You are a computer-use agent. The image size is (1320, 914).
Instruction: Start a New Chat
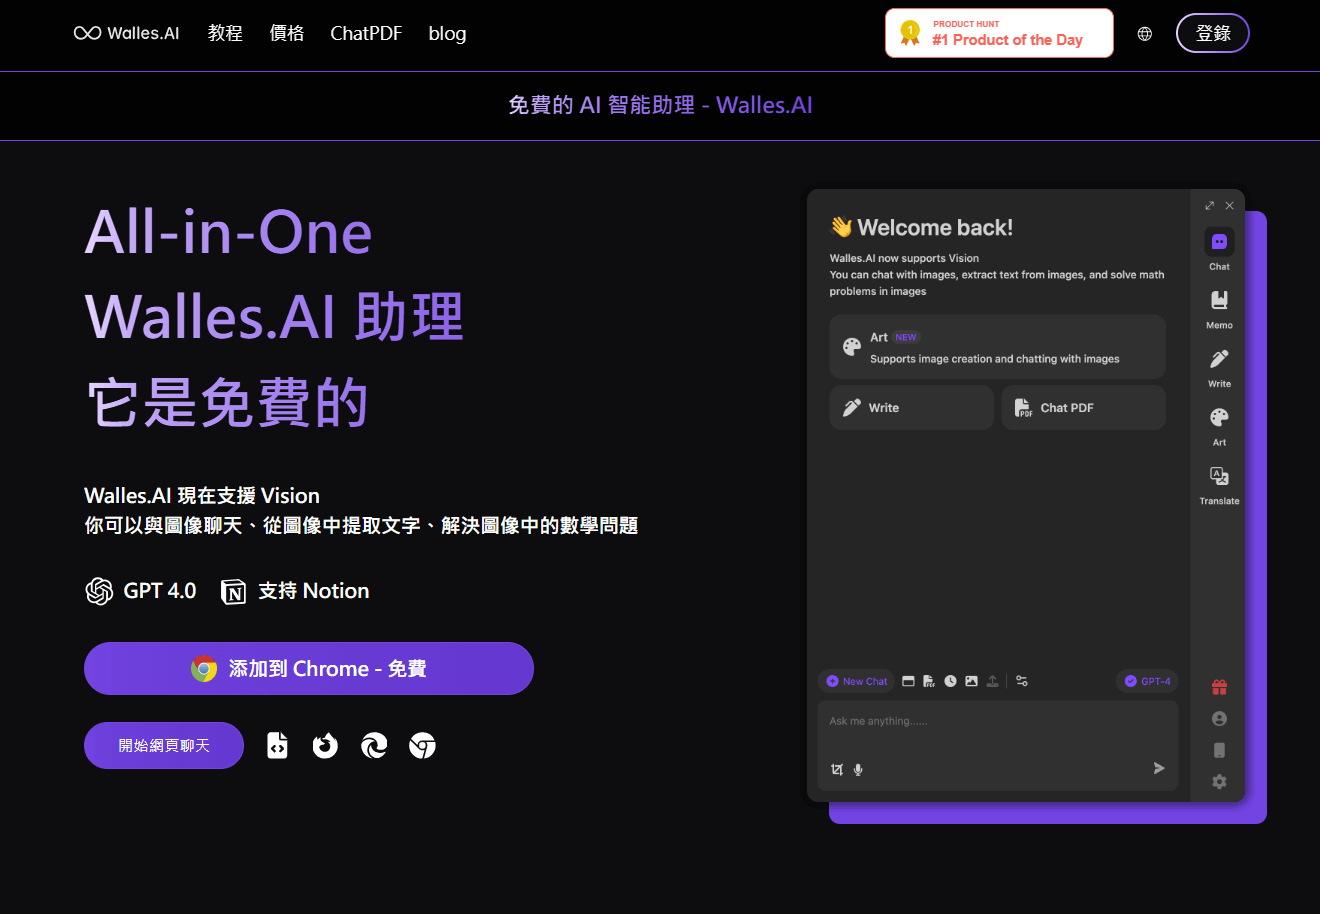(x=857, y=681)
